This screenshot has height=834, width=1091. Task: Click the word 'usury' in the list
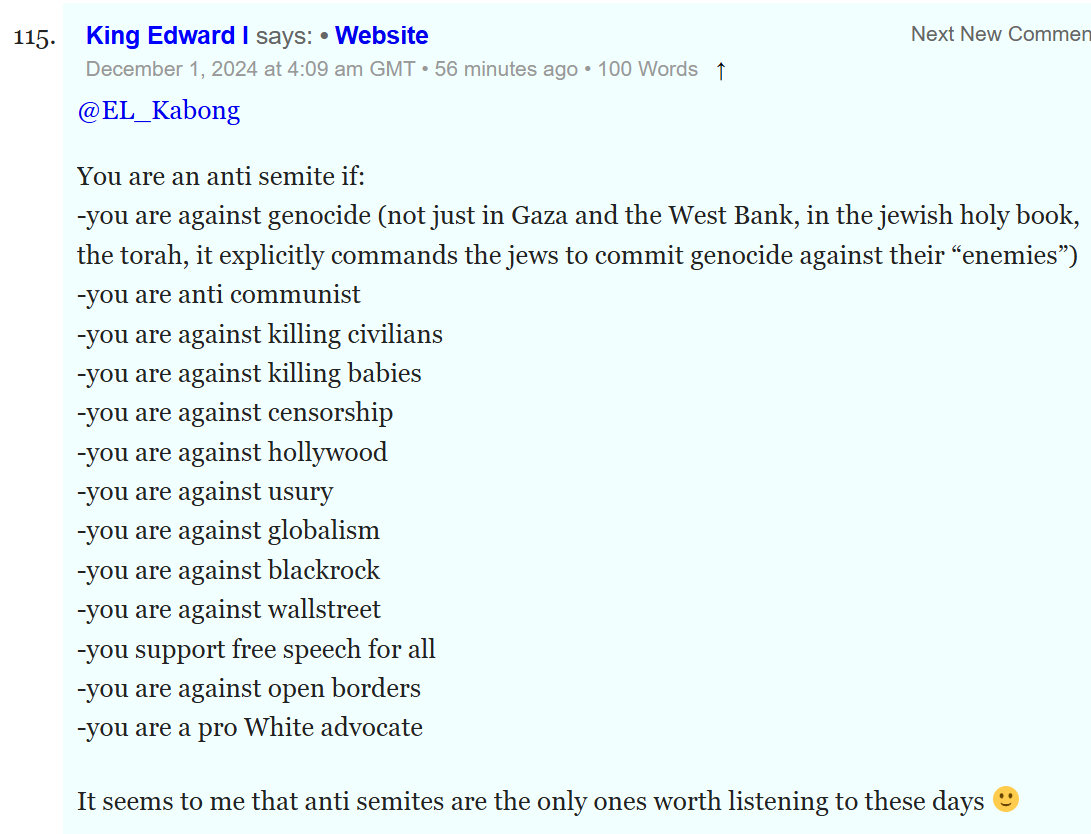(300, 491)
